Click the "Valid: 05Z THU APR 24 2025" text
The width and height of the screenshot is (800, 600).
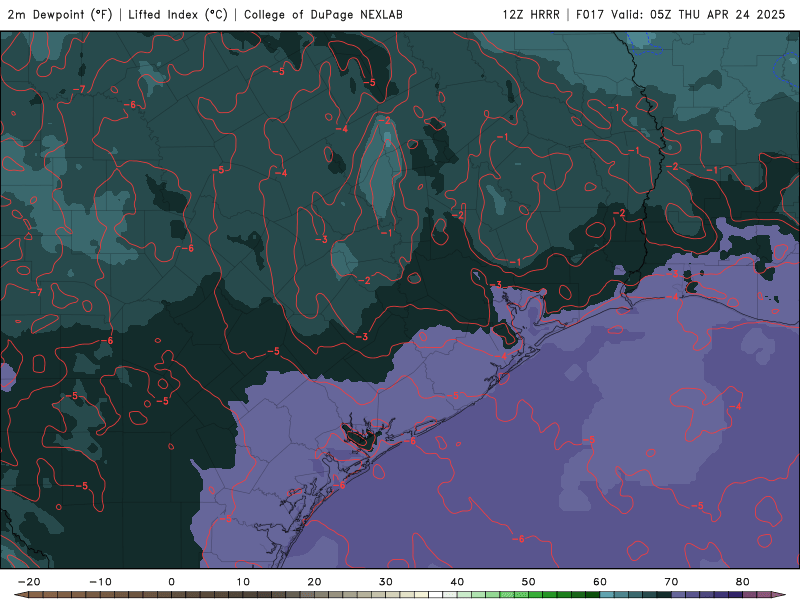698,15
